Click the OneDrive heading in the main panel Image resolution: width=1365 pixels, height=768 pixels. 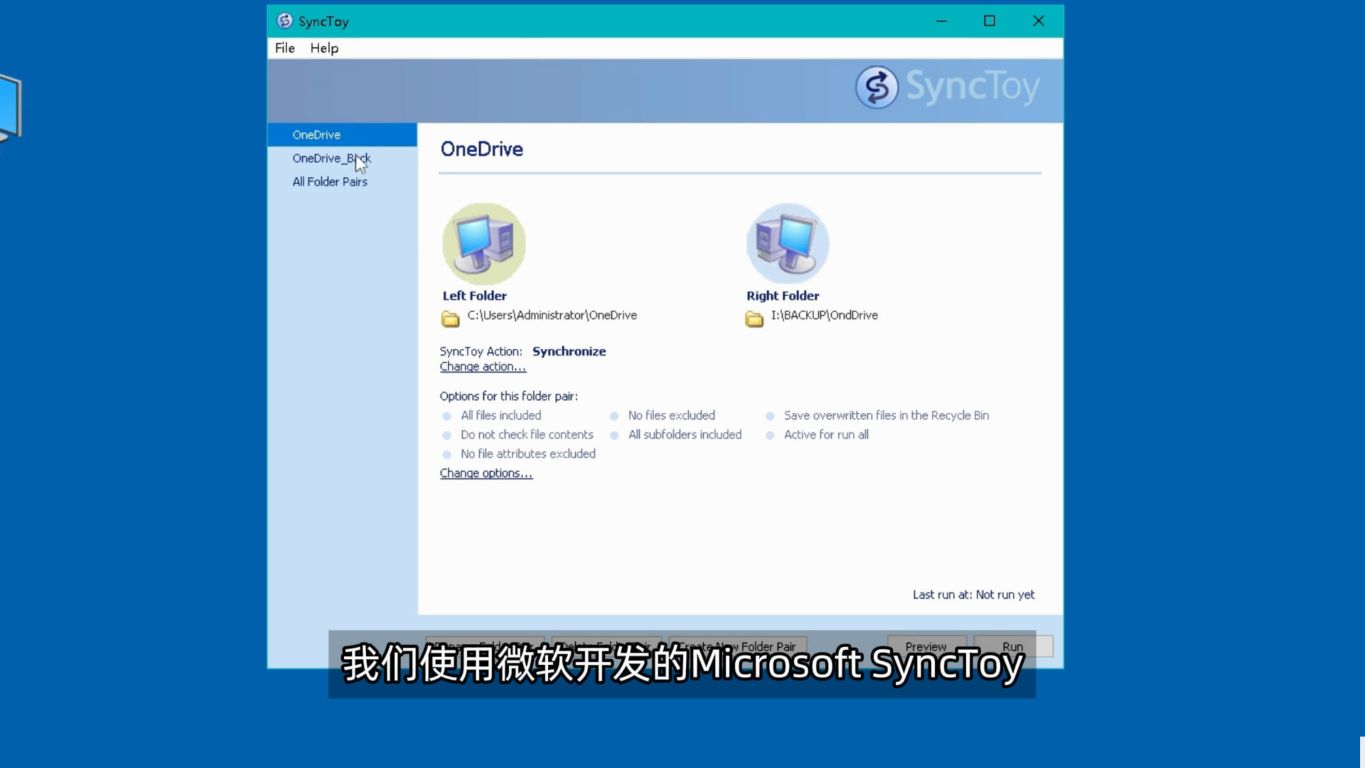tap(482, 149)
